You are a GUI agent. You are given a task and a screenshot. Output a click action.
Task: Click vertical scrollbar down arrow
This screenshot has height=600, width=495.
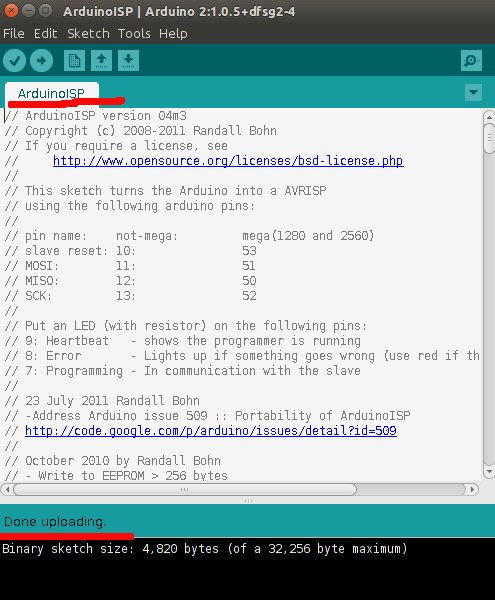[489, 472]
